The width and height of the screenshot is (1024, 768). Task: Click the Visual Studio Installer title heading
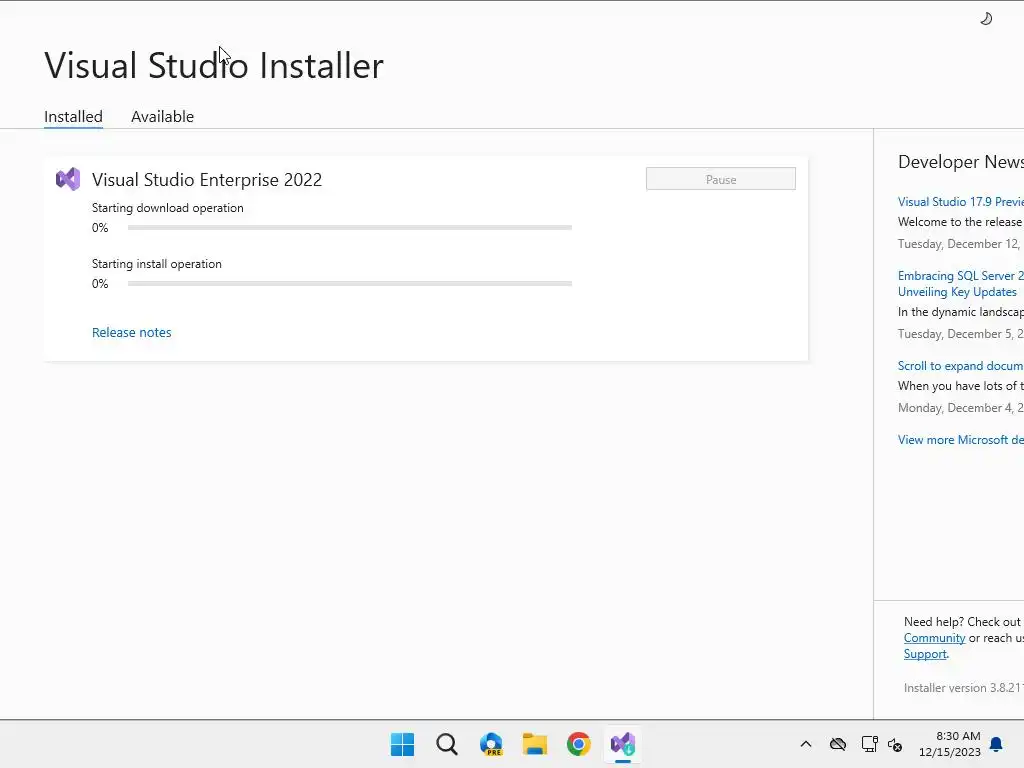(x=214, y=65)
